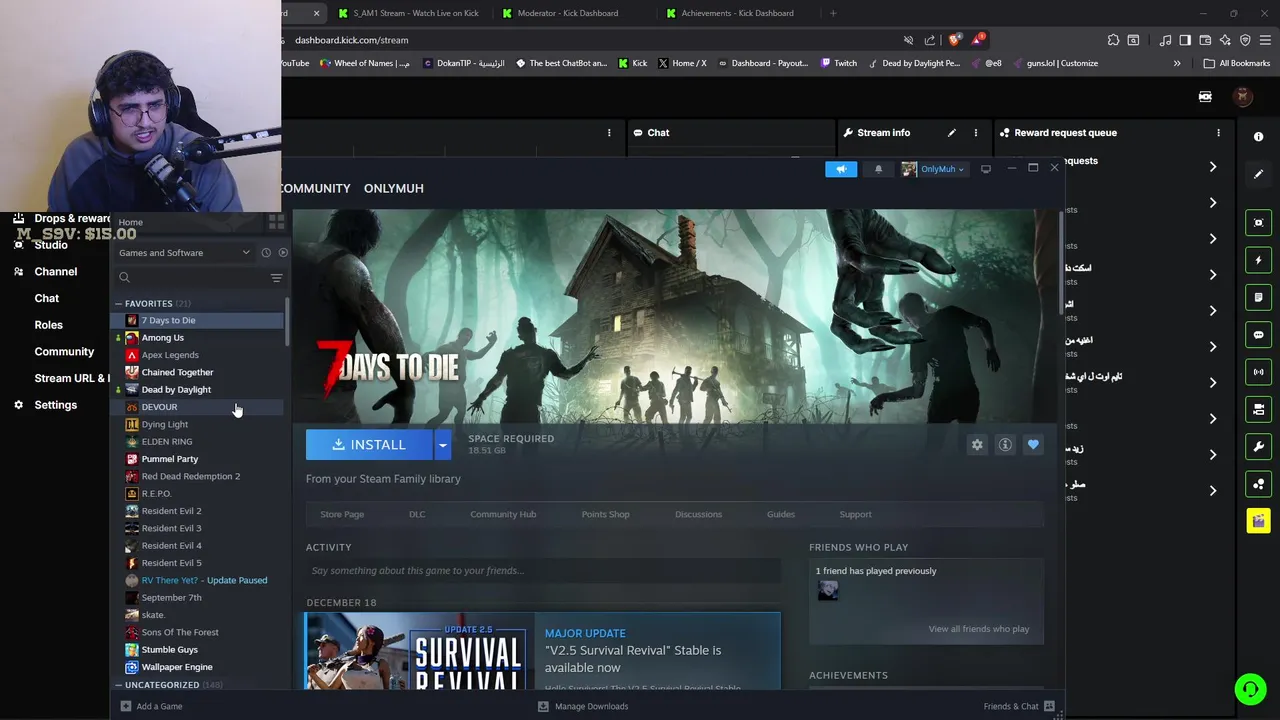Click Add a Game in Steam
This screenshot has height=720, width=1280.
tap(151, 706)
